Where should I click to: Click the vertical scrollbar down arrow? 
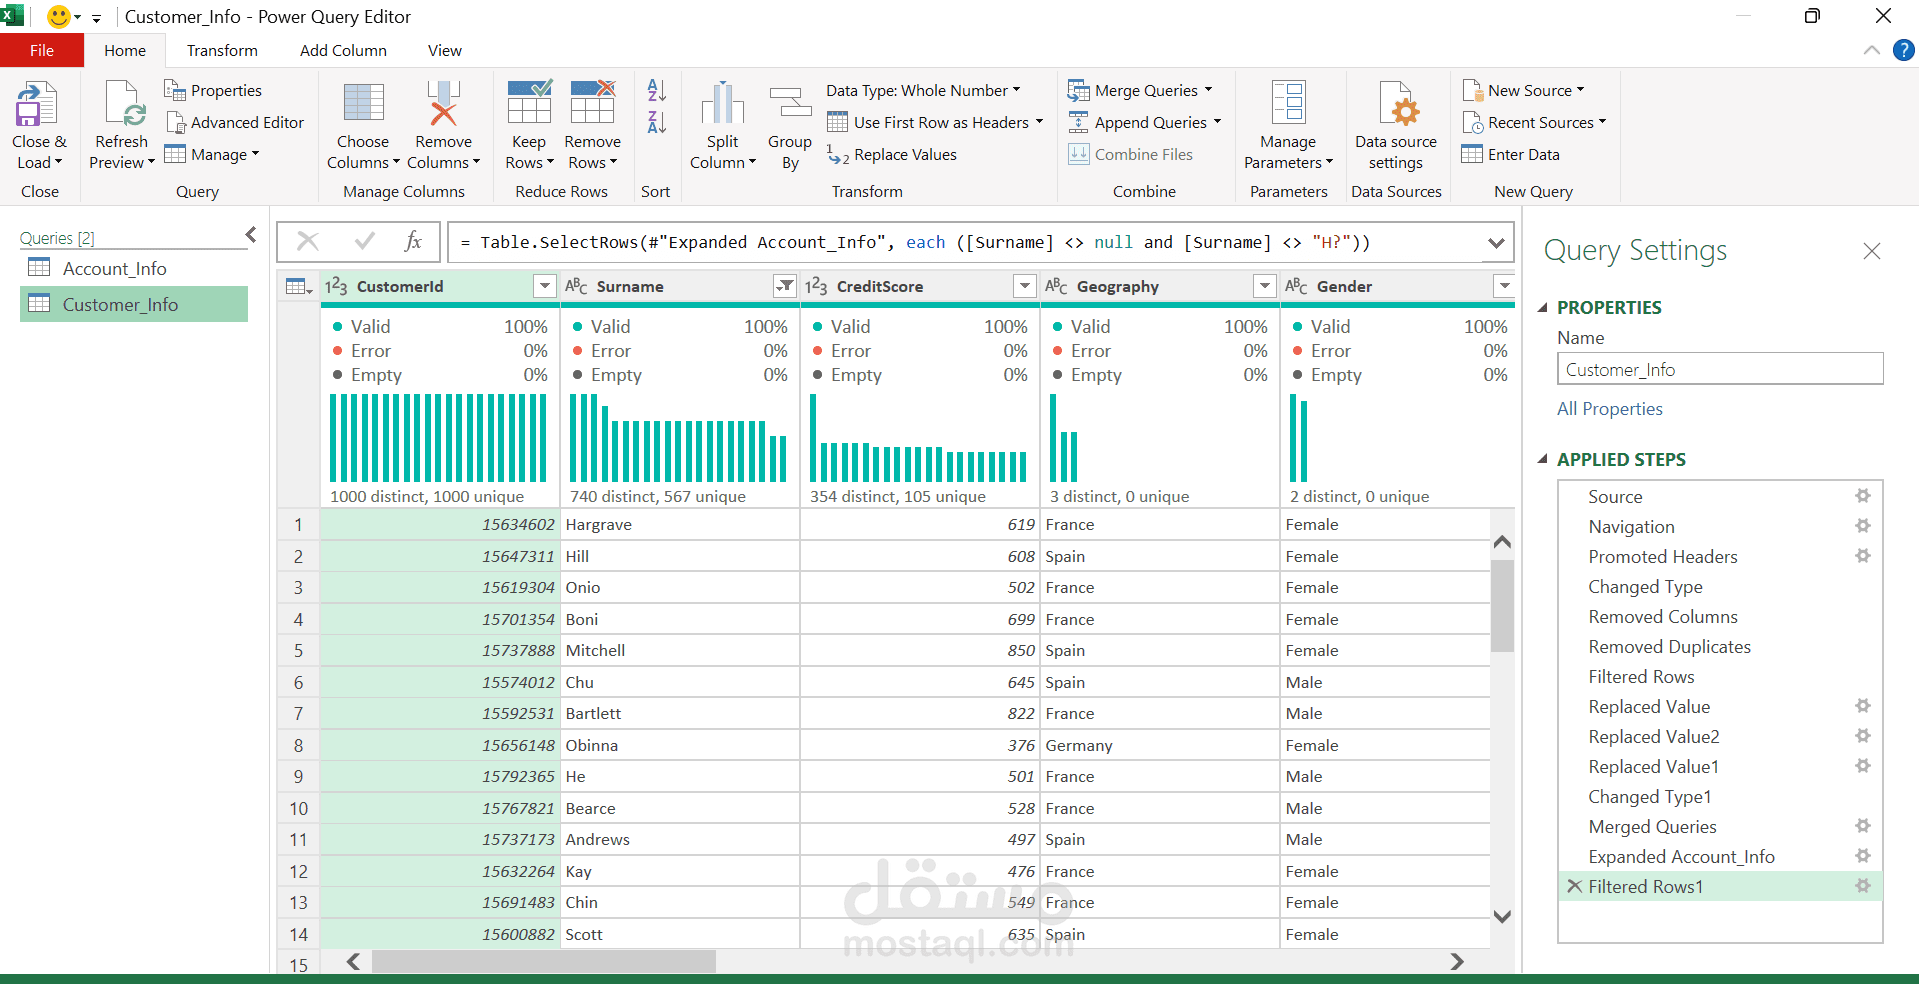tap(1502, 916)
